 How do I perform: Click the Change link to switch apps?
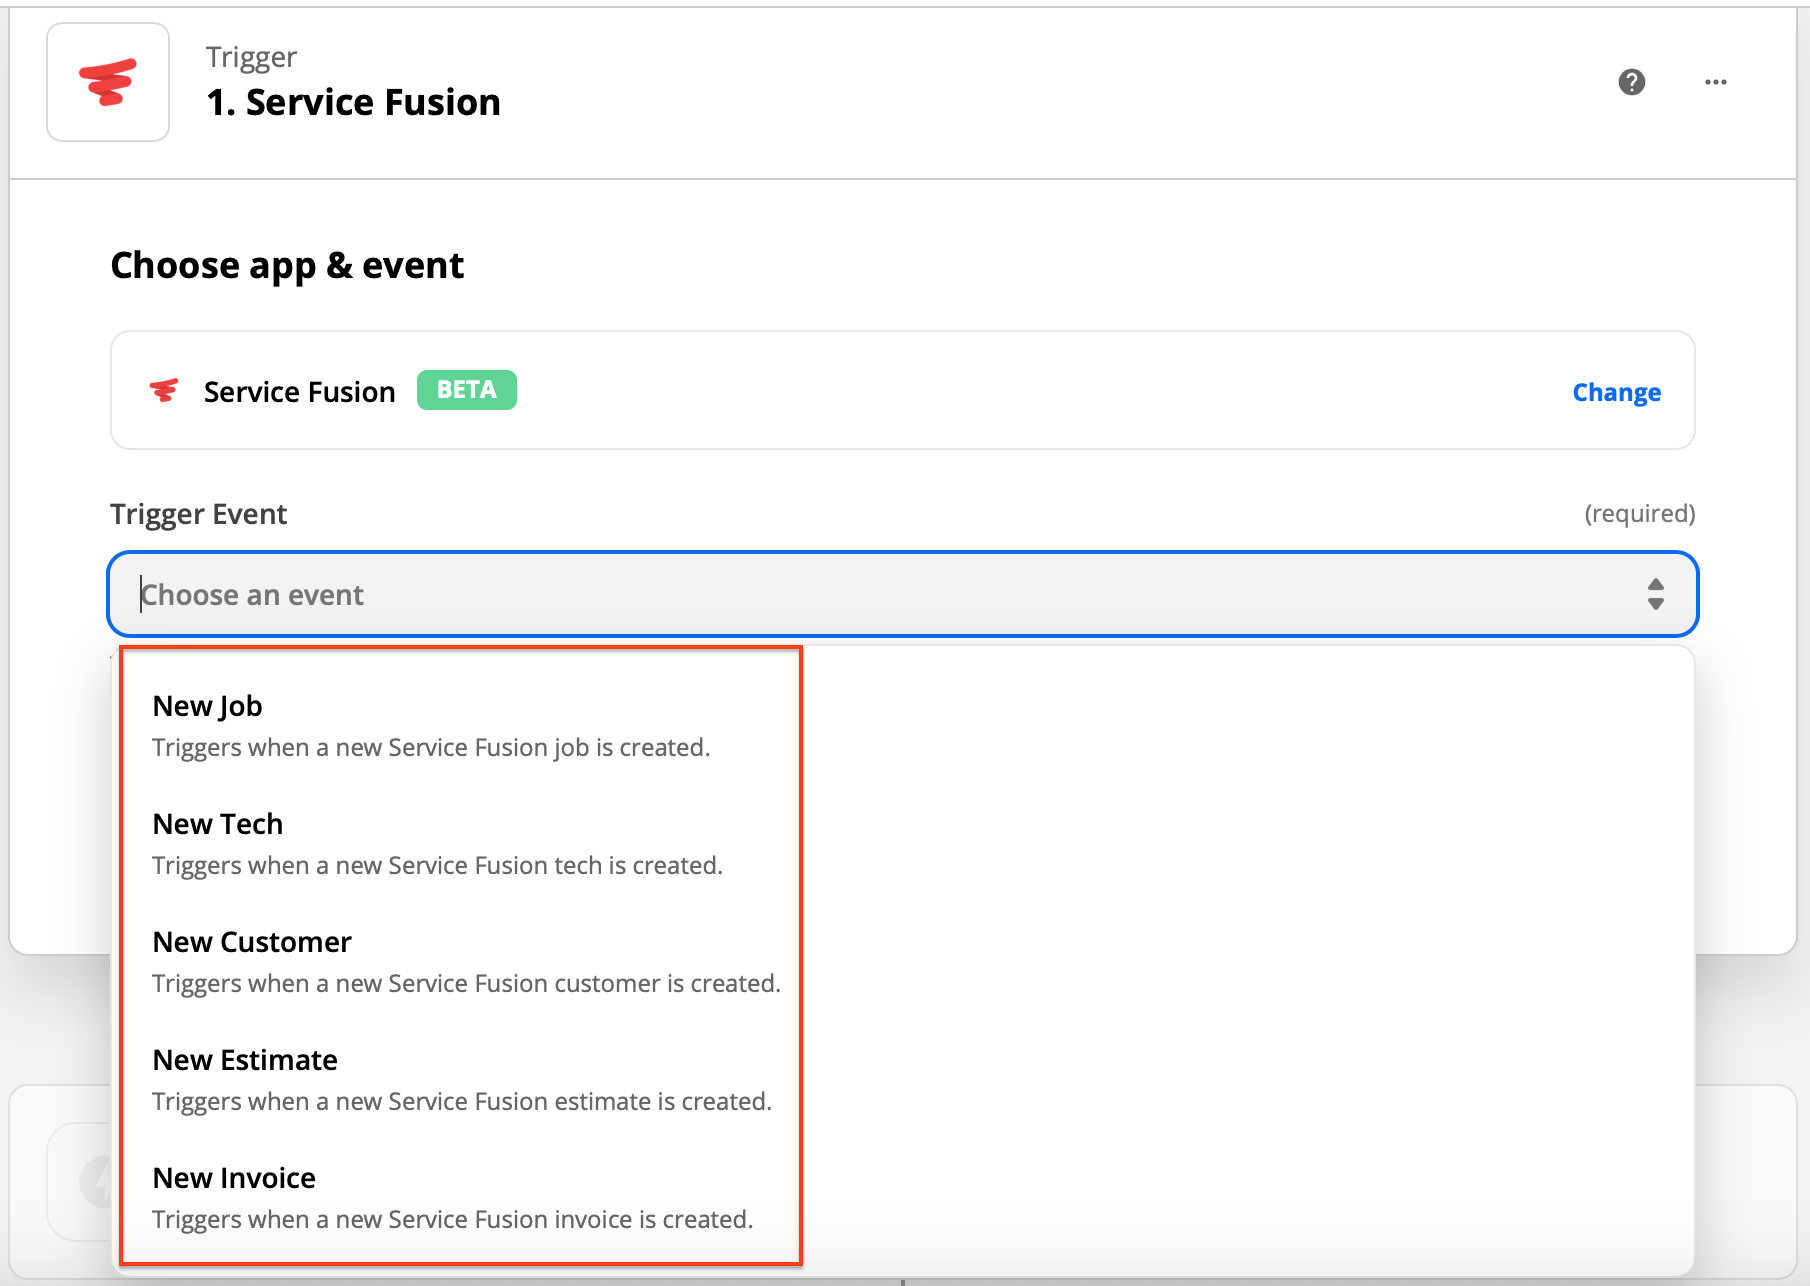coord(1616,392)
